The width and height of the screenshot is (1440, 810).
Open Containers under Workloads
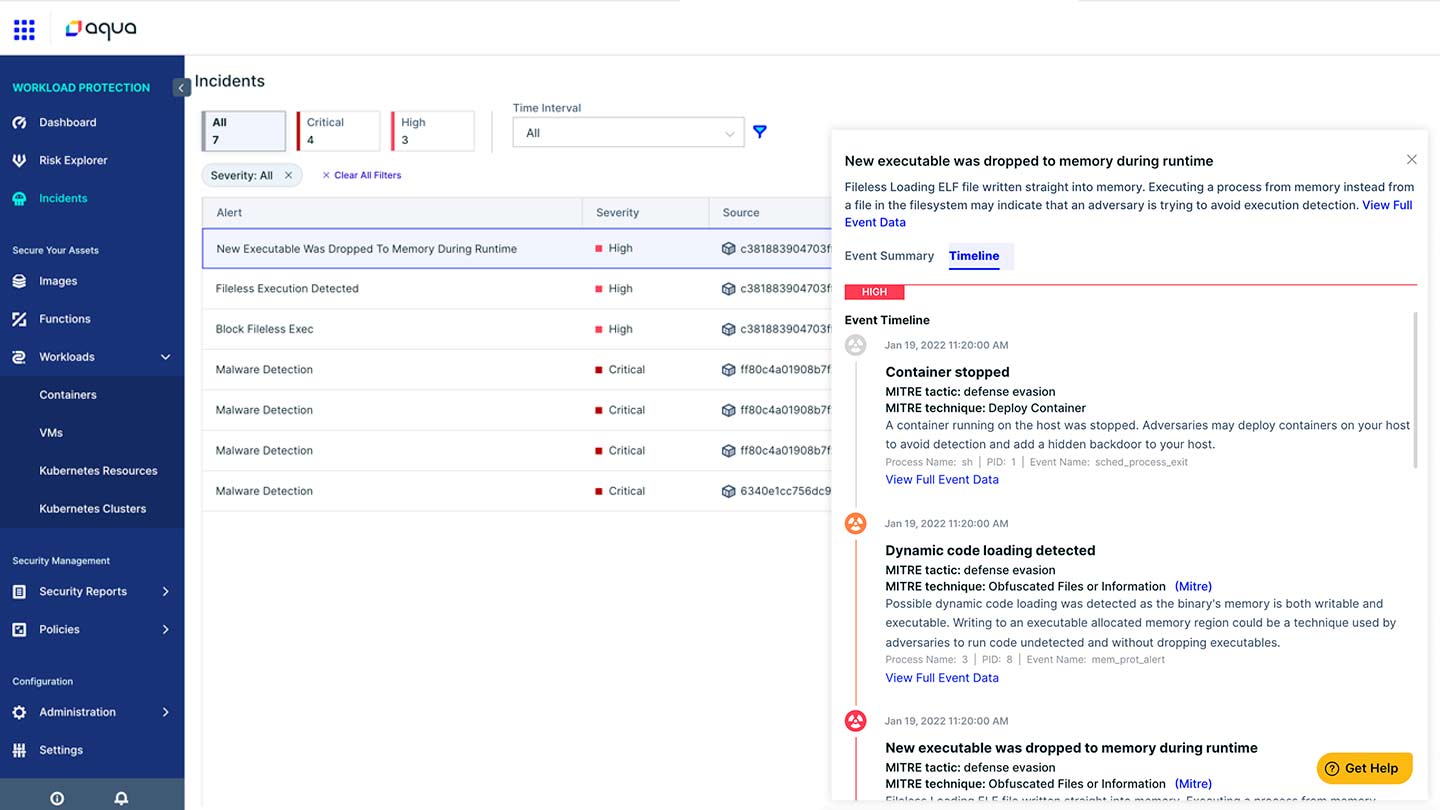[68, 395]
